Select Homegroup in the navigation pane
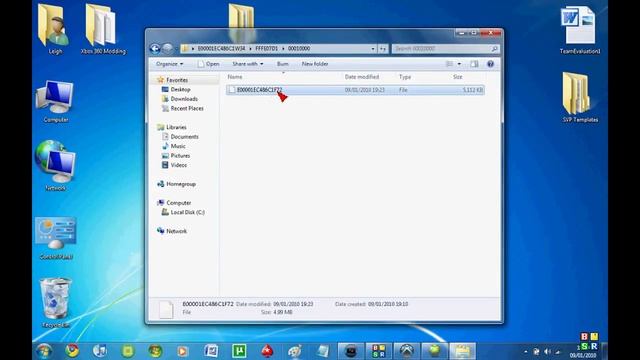The height and width of the screenshot is (360, 640). (181, 184)
